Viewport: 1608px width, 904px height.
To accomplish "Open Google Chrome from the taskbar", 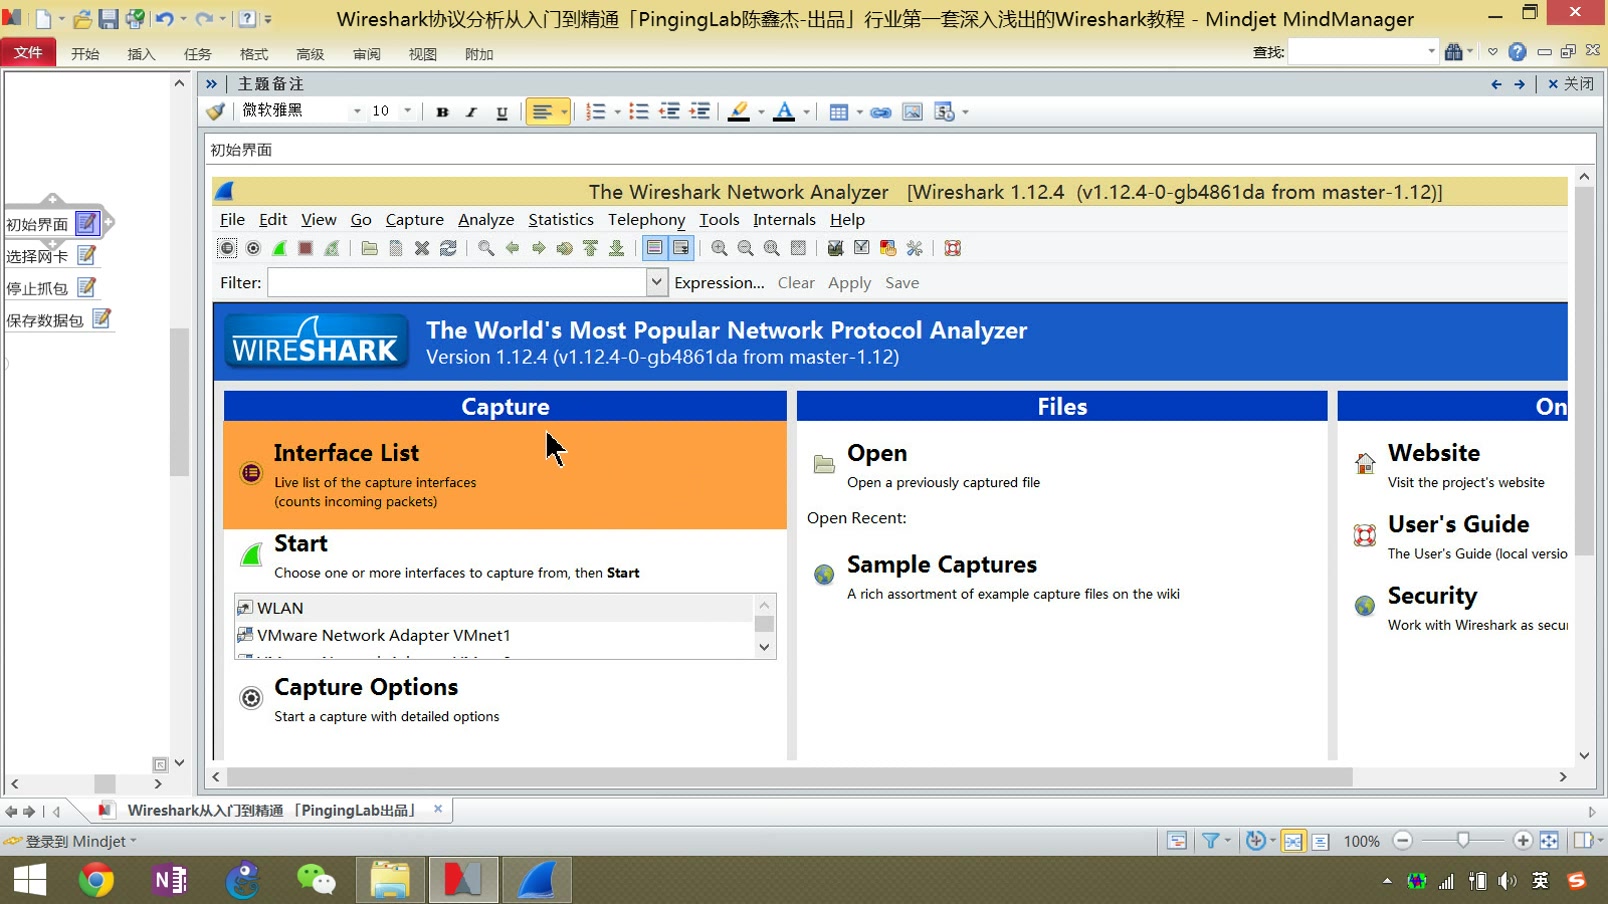I will [96, 880].
